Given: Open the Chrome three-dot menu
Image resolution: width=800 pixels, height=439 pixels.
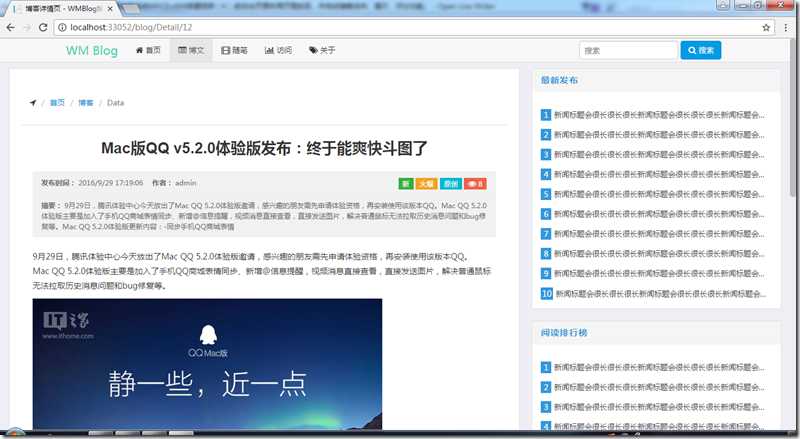Looking at the screenshot, I should [x=785, y=28].
